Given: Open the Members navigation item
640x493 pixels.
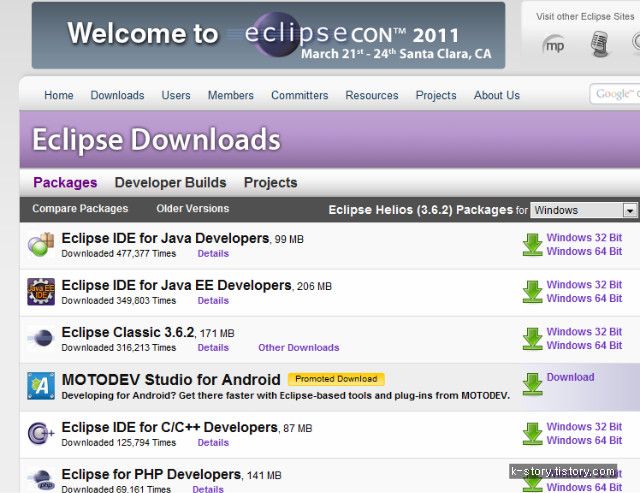Looking at the screenshot, I should pos(231,95).
